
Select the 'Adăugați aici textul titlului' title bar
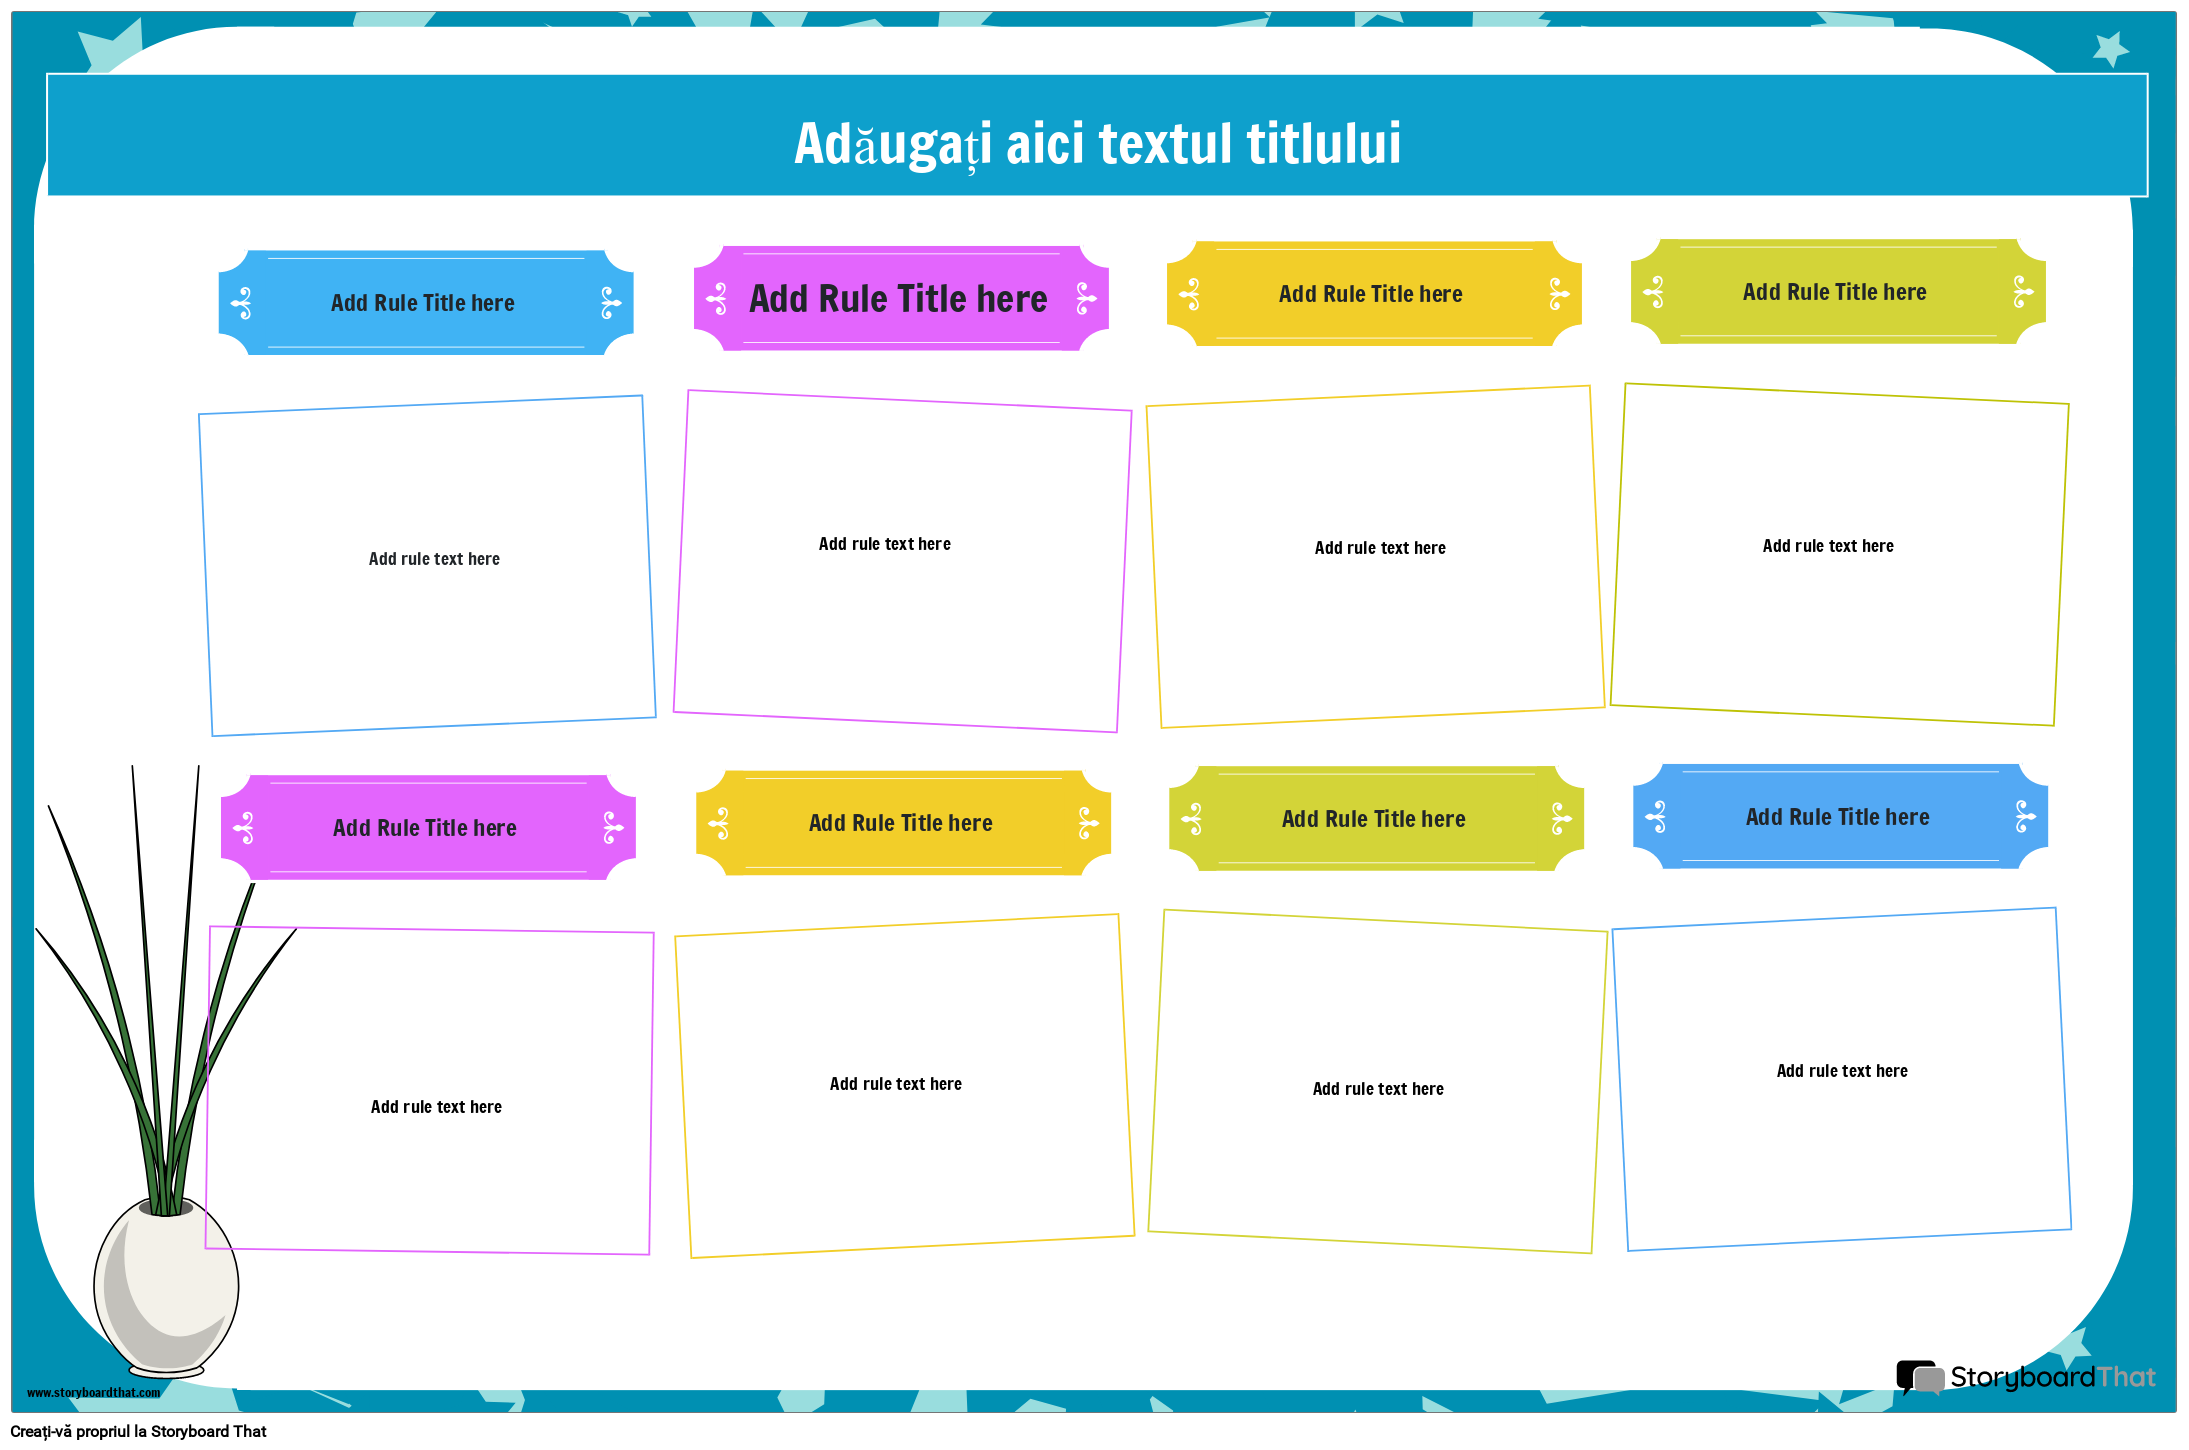coord(1094,141)
